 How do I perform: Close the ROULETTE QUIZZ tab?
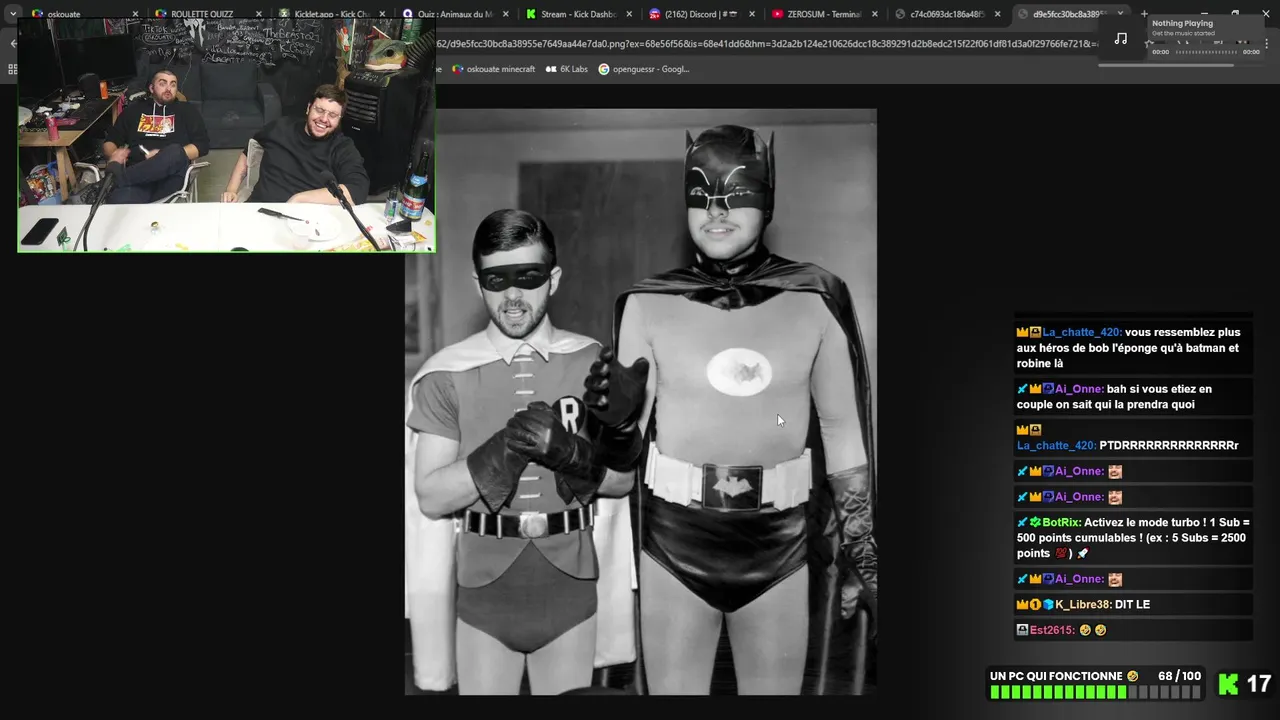pyautogui.click(x=258, y=14)
